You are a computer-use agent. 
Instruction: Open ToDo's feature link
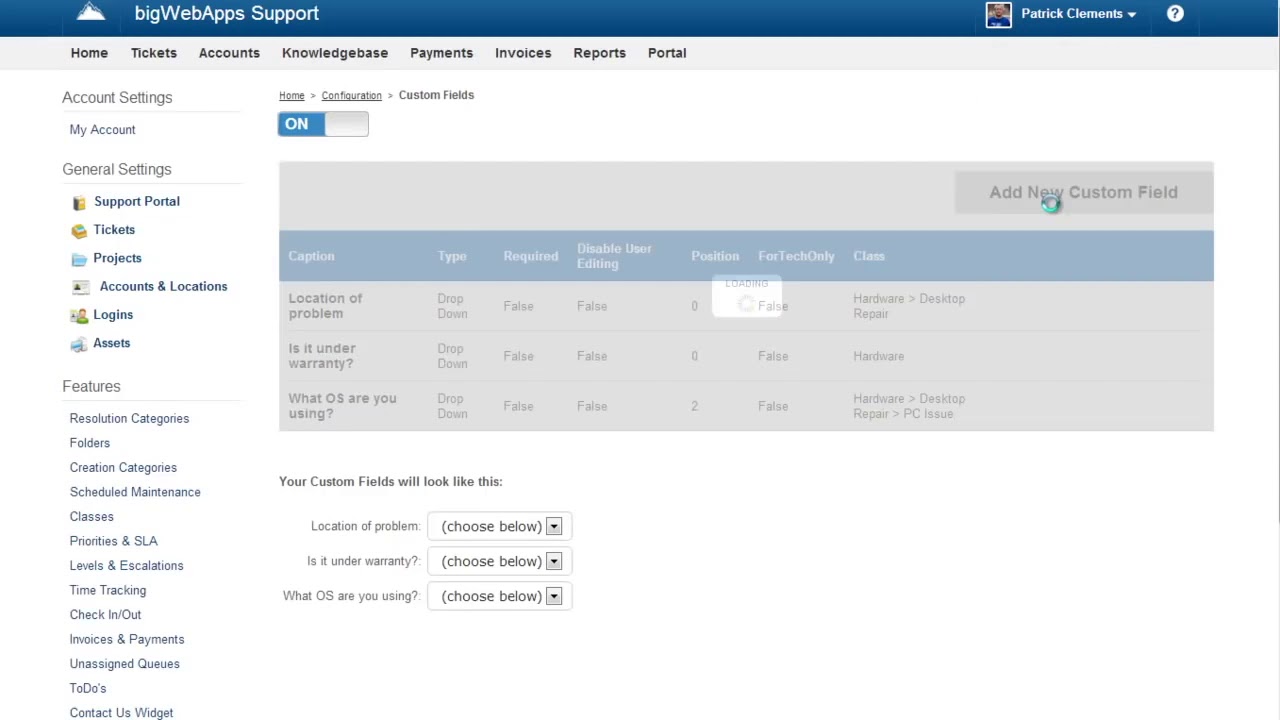(88, 688)
